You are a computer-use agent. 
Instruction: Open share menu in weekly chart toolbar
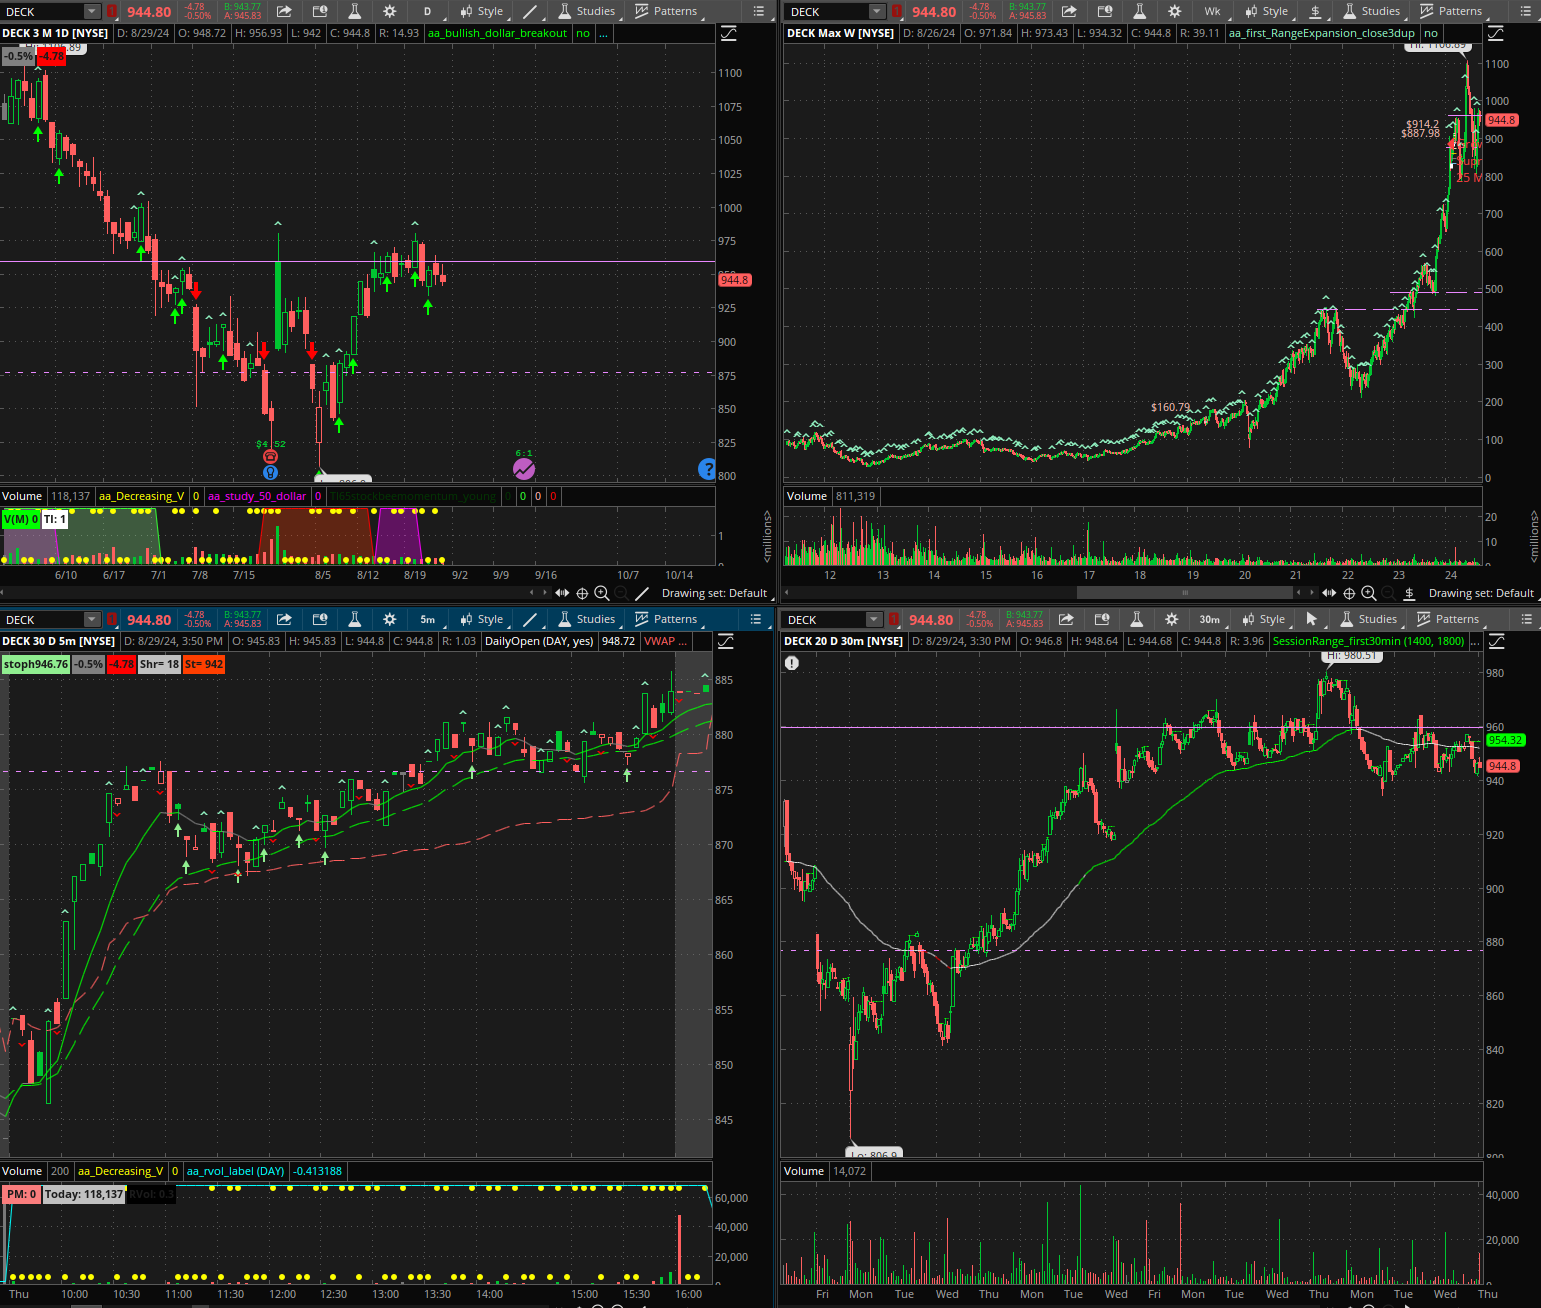coord(1069,11)
